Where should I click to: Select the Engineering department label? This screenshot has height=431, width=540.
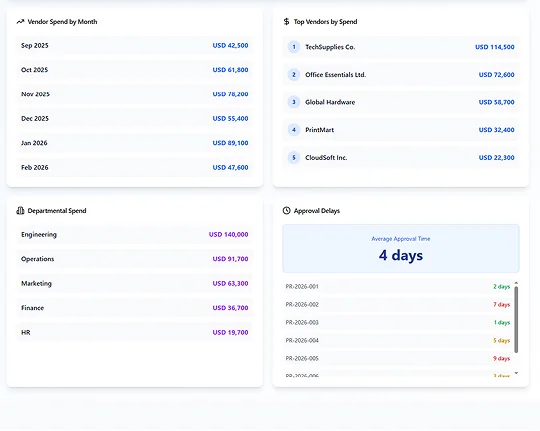pyautogui.click(x=39, y=235)
